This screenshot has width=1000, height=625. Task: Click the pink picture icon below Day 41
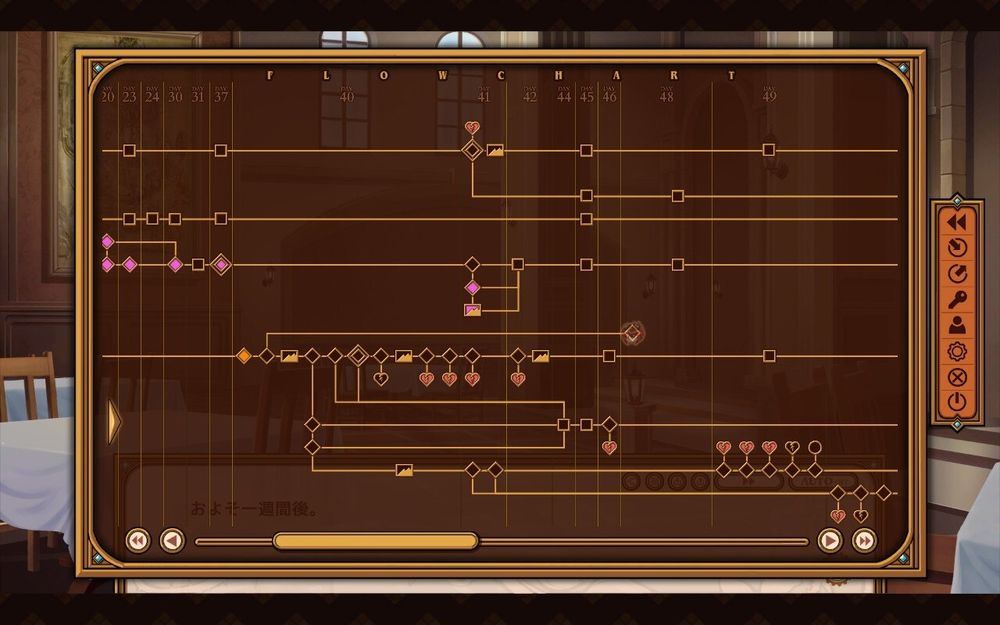pyautogui.click(x=472, y=311)
